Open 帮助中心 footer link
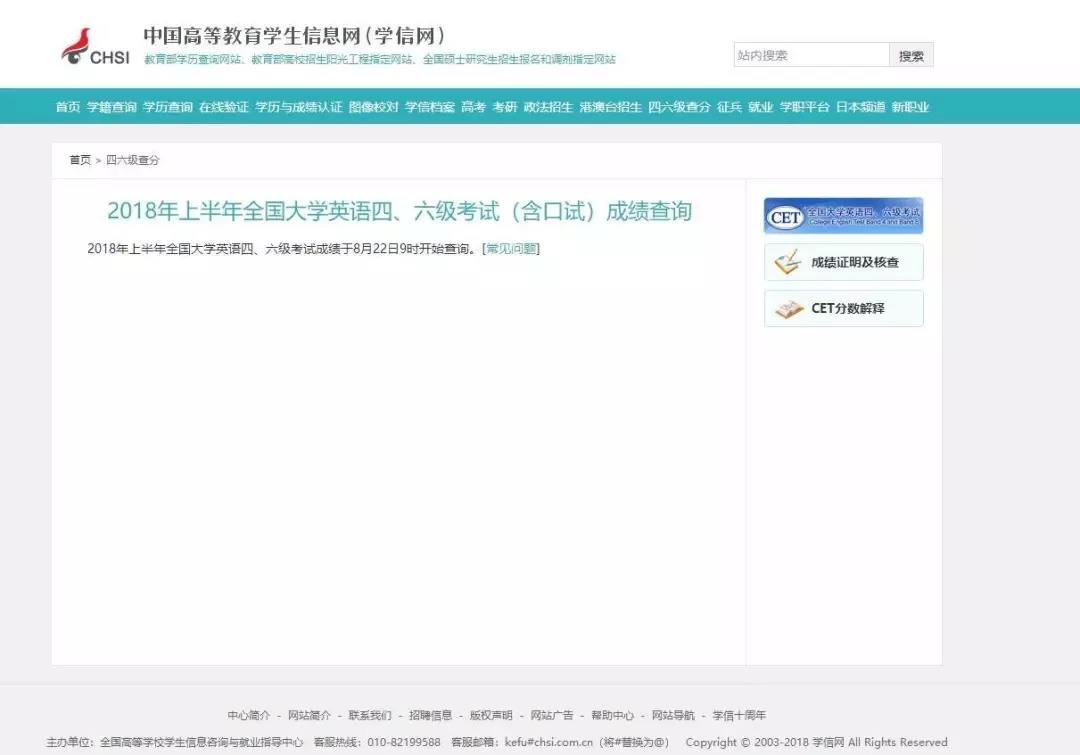The width and height of the screenshot is (1080, 755). (612, 715)
